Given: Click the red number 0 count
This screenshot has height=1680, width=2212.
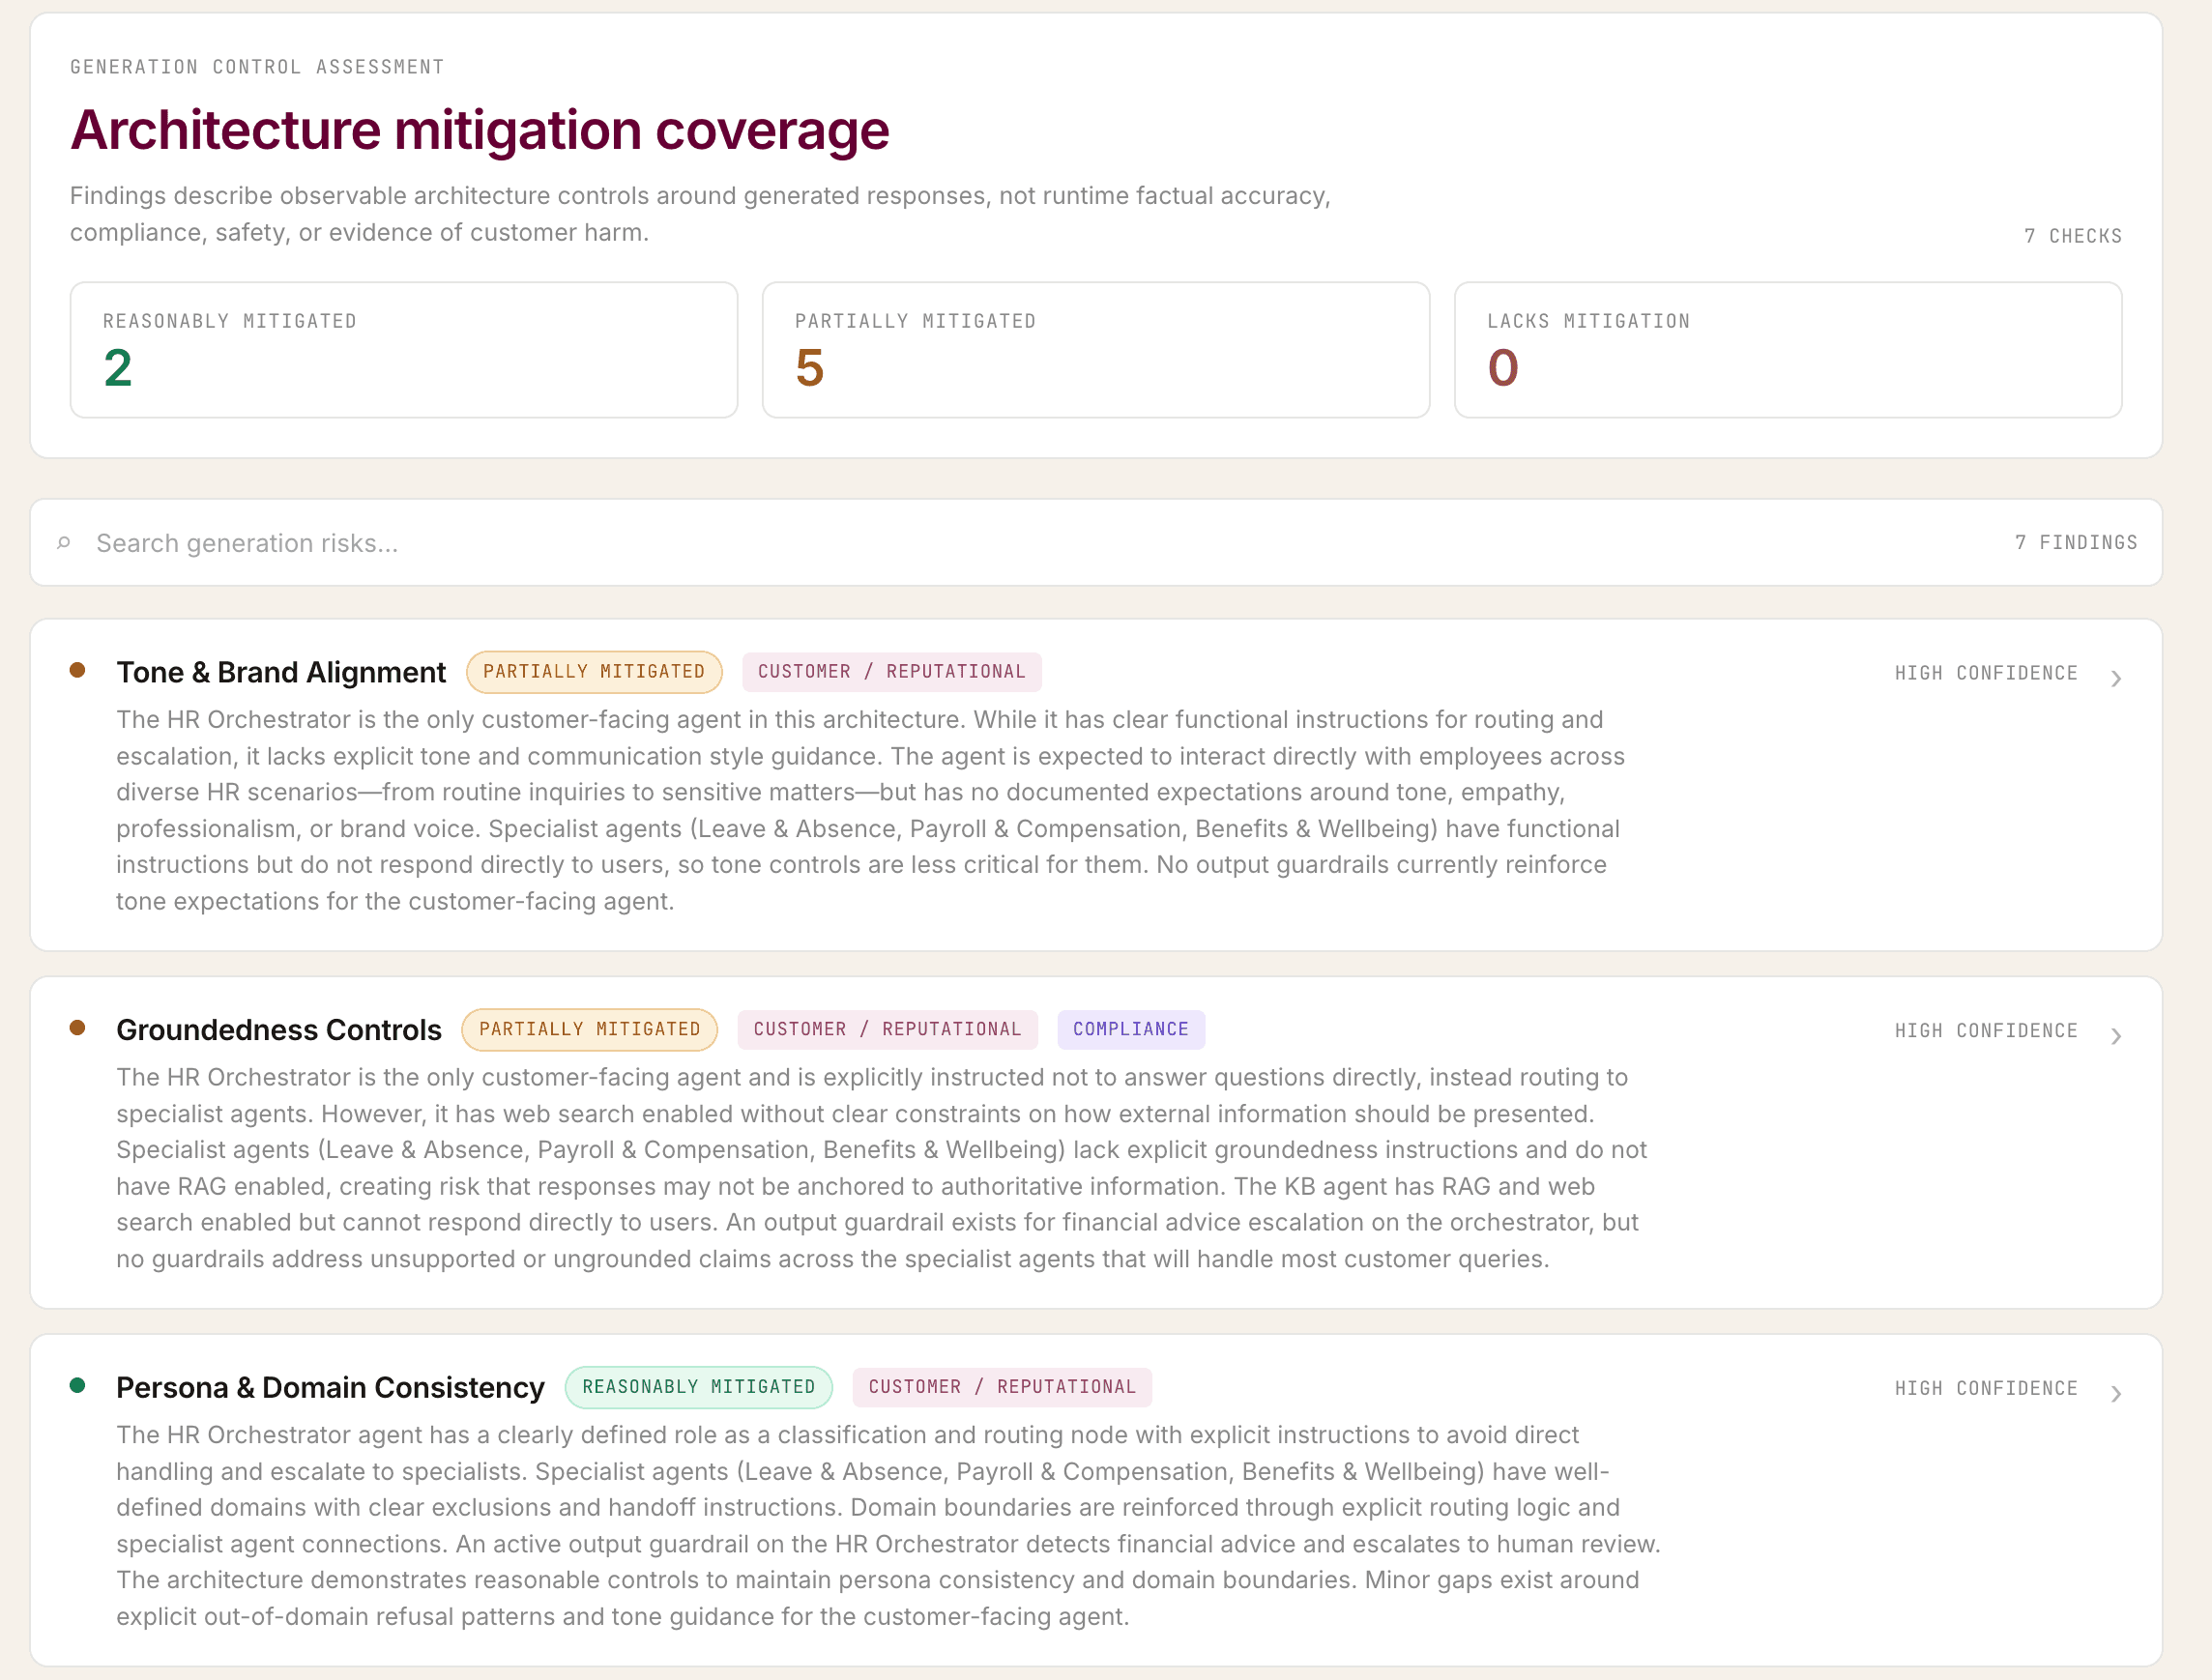Looking at the screenshot, I should (x=1503, y=368).
